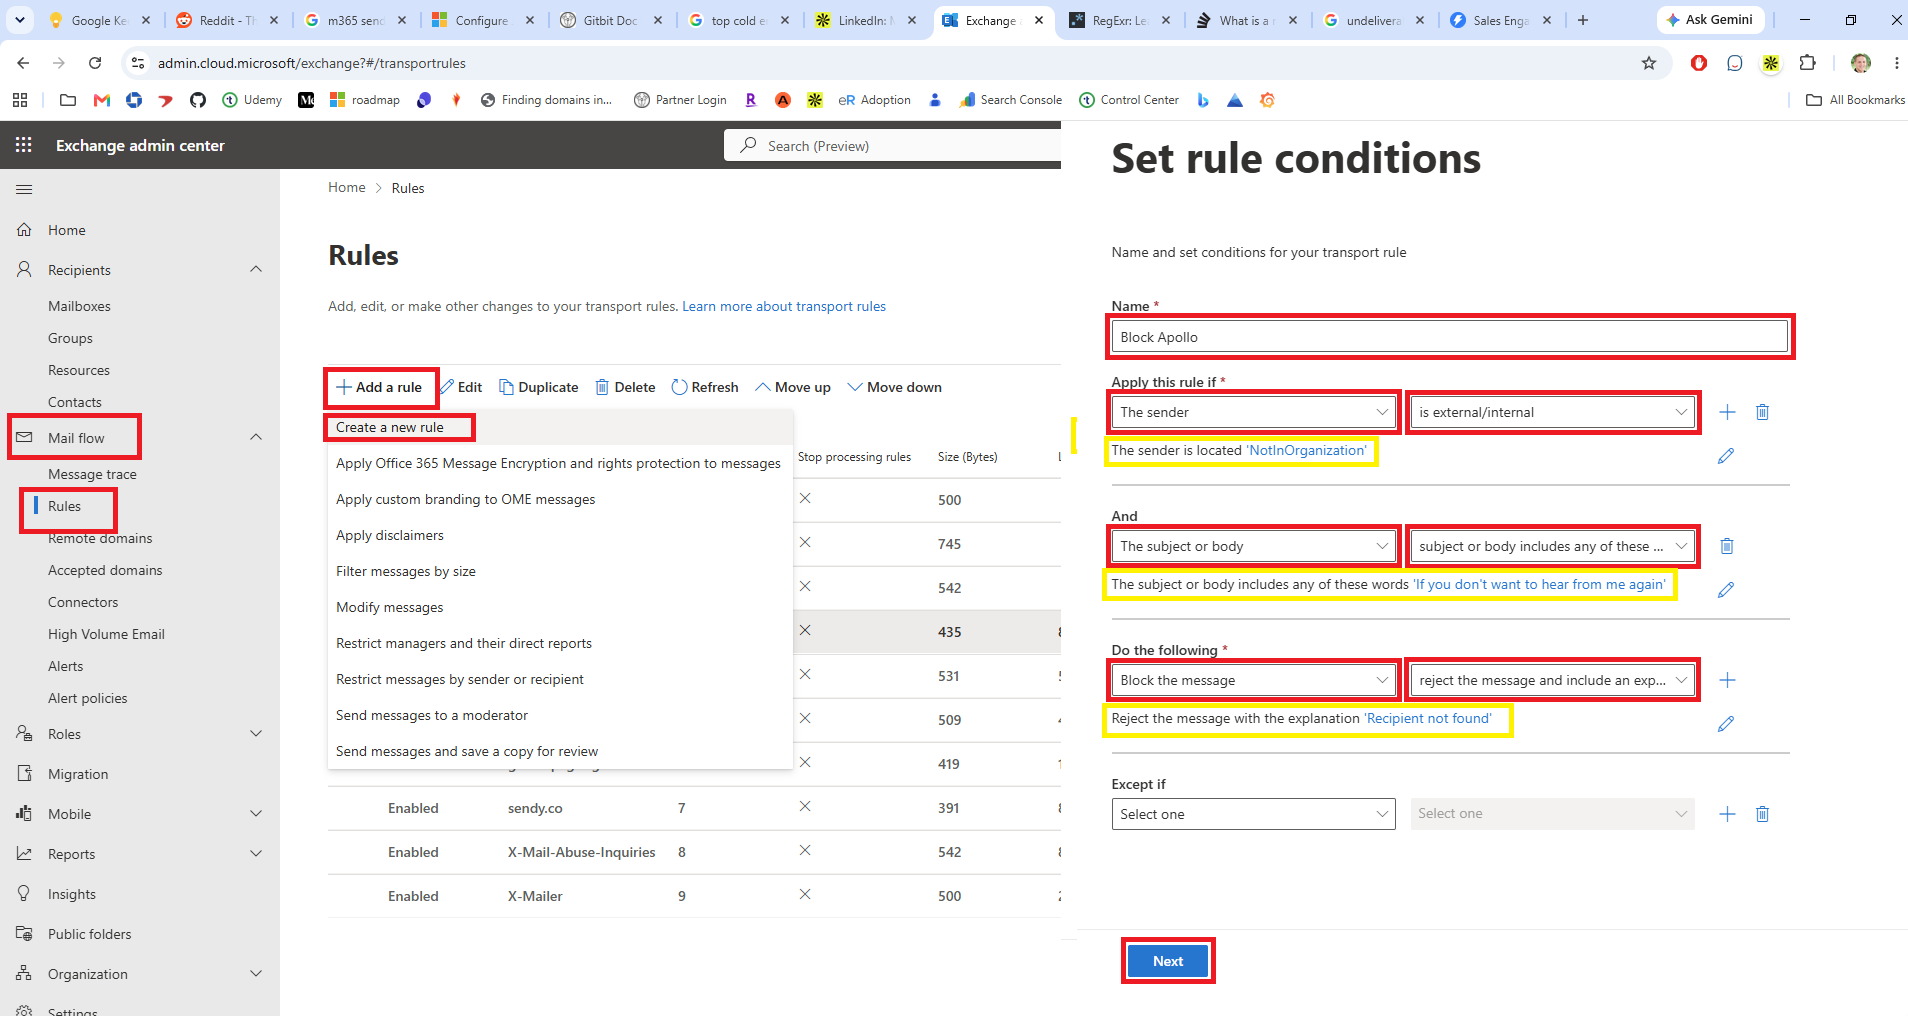Image resolution: width=1908 pixels, height=1024 pixels.
Task: Open GitHub bookmark icon
Action: [198, 100]
